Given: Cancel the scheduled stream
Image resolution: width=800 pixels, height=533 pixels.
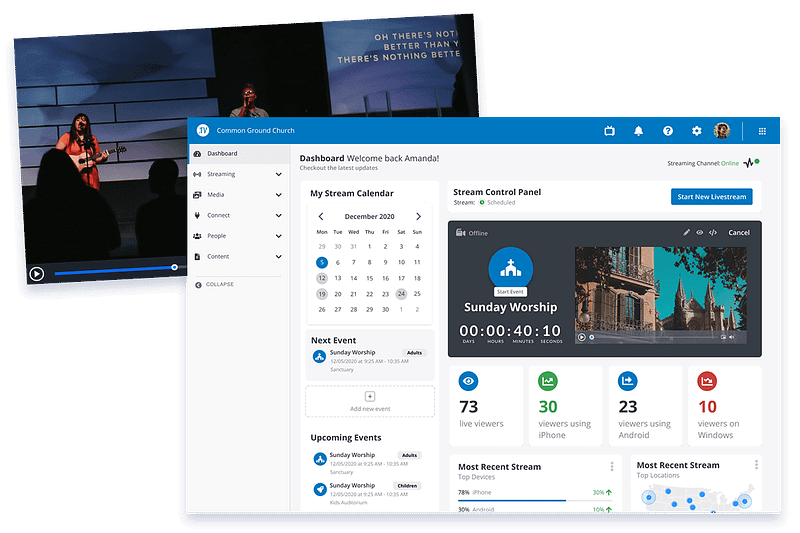Looking at the screenshot, I should [739, 233].
